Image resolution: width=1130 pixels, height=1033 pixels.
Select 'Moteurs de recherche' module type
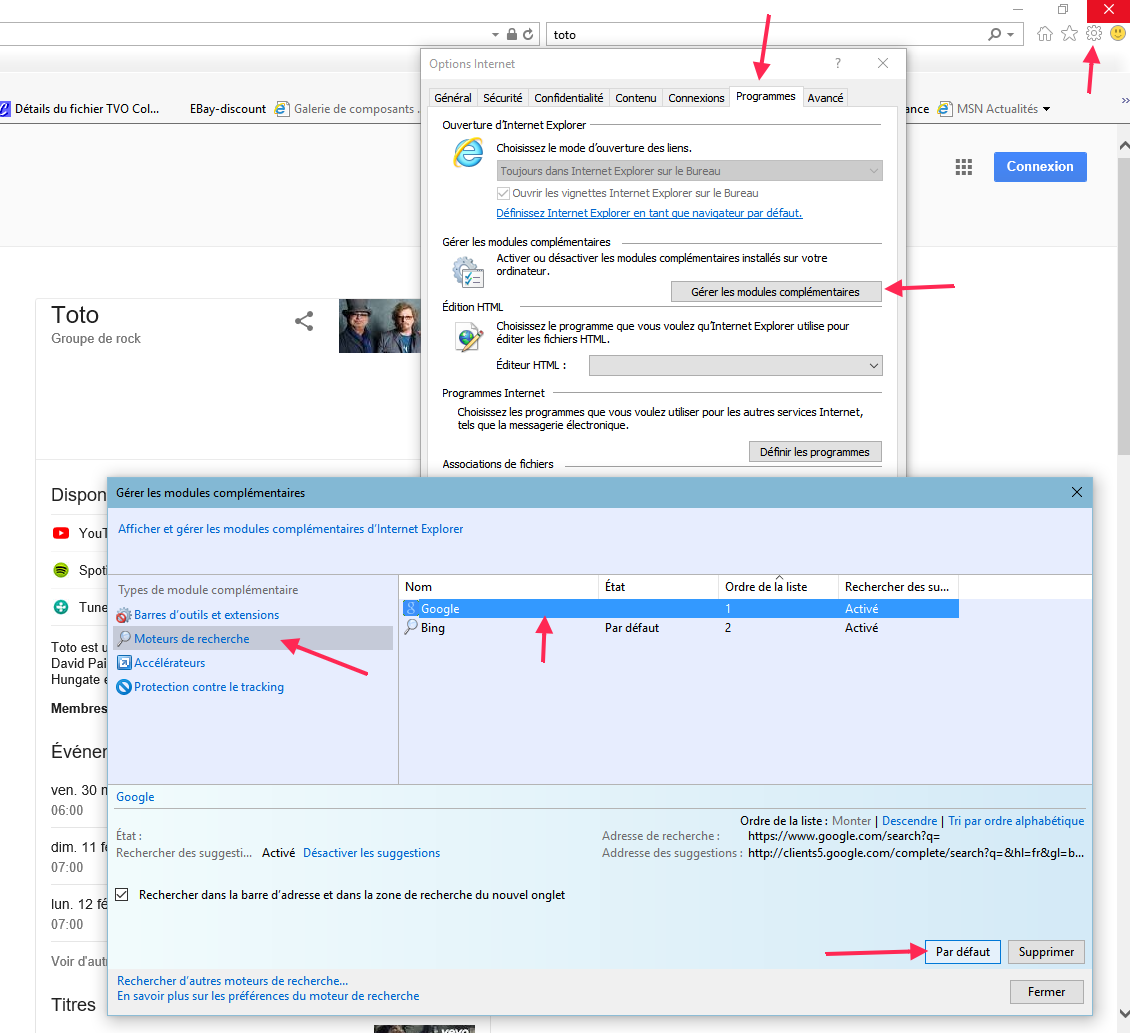coord(253,639)
